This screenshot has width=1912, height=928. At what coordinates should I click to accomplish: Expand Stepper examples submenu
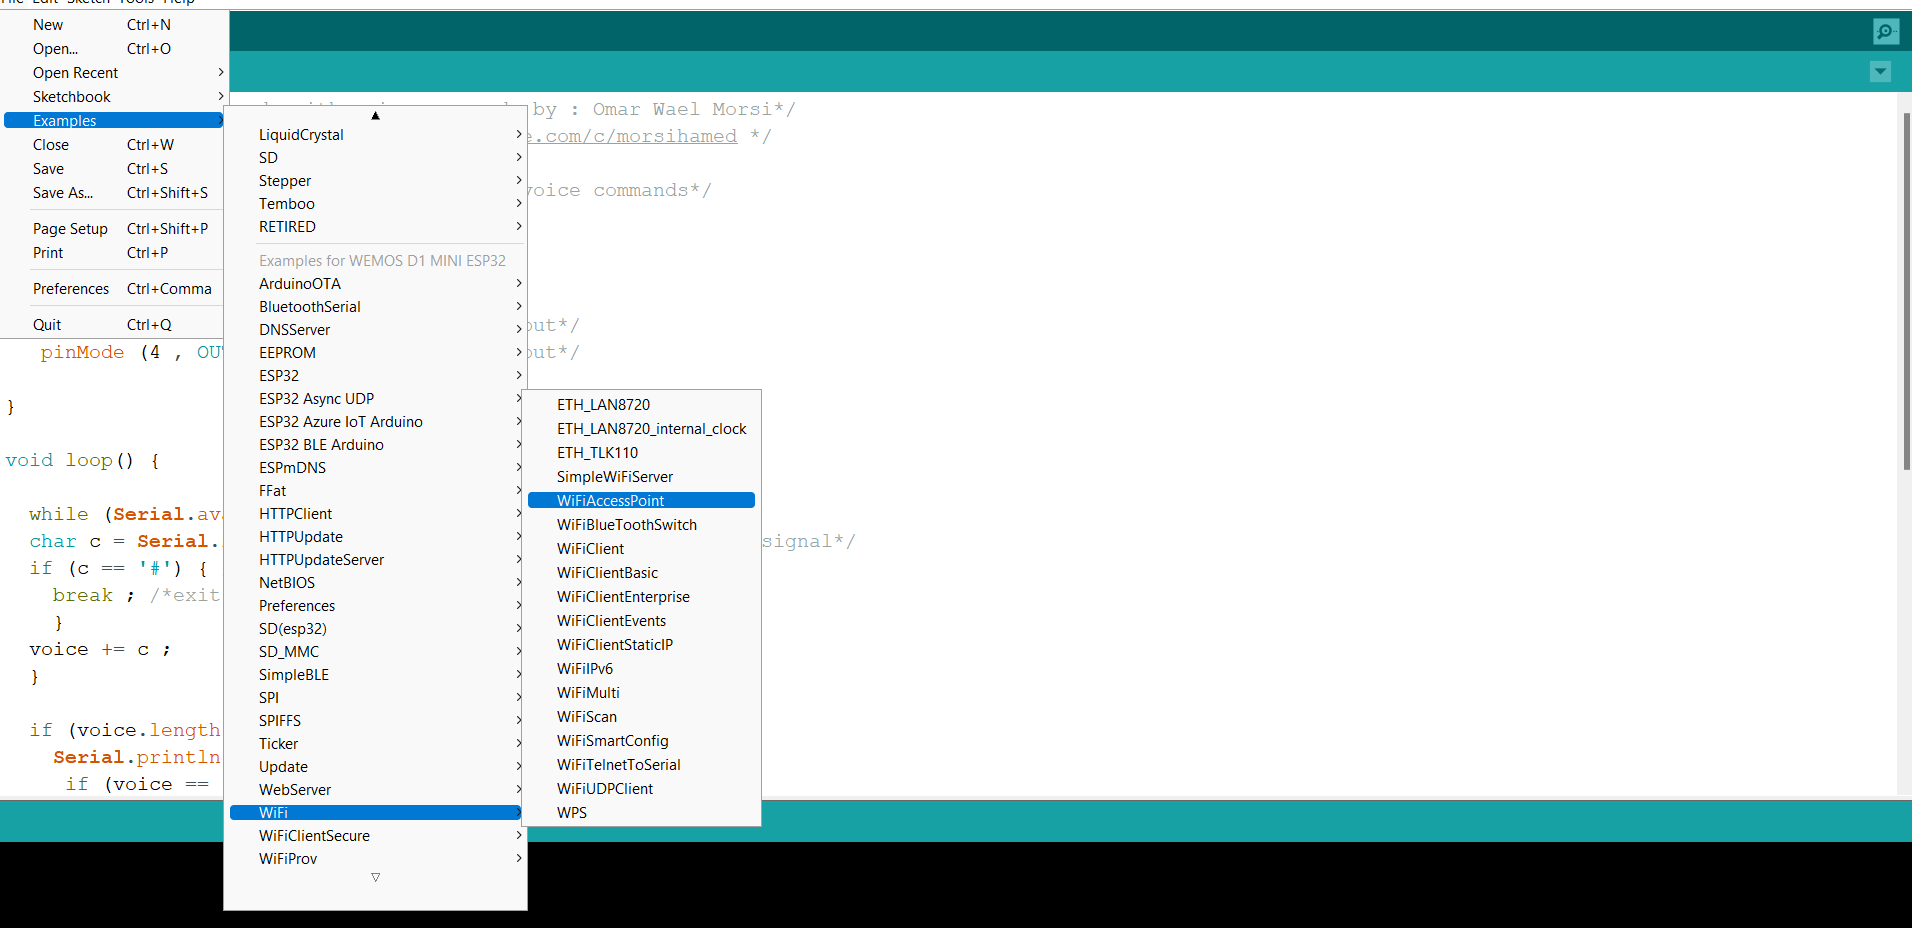click(376, 181)
